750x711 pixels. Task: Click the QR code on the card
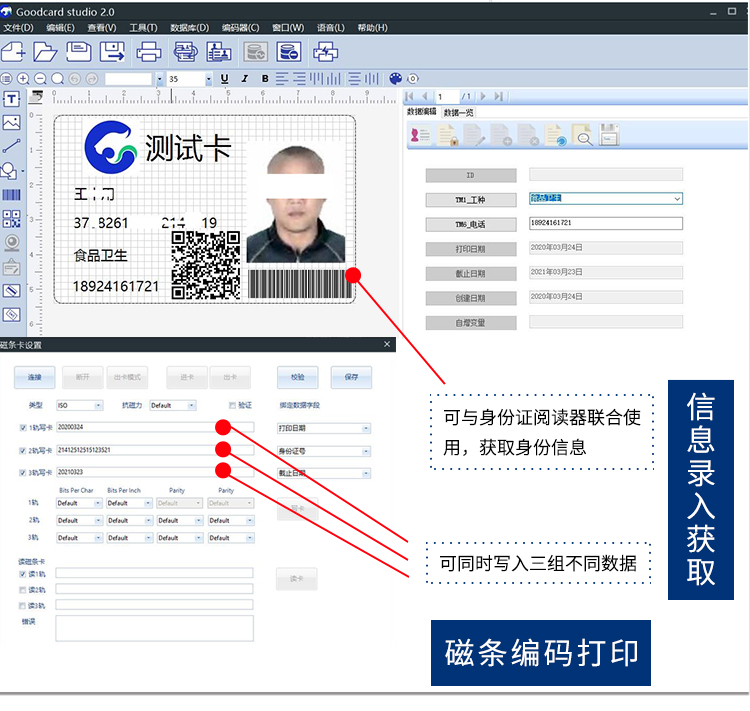(206, 265)
